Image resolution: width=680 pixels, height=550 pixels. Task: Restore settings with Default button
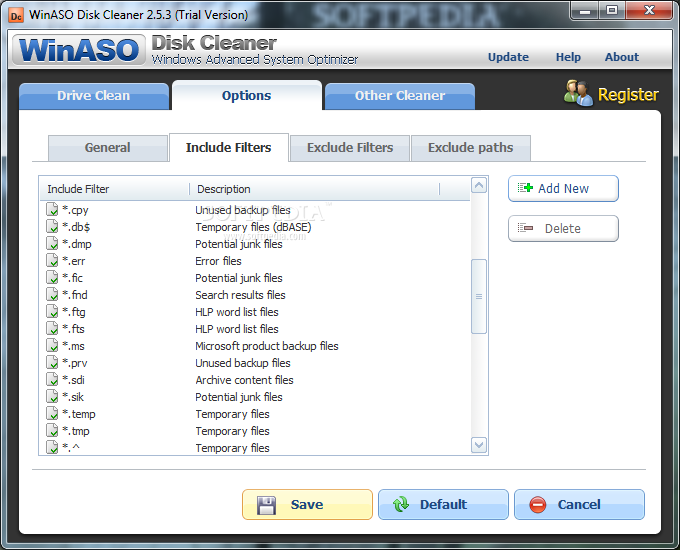[443, 504]
